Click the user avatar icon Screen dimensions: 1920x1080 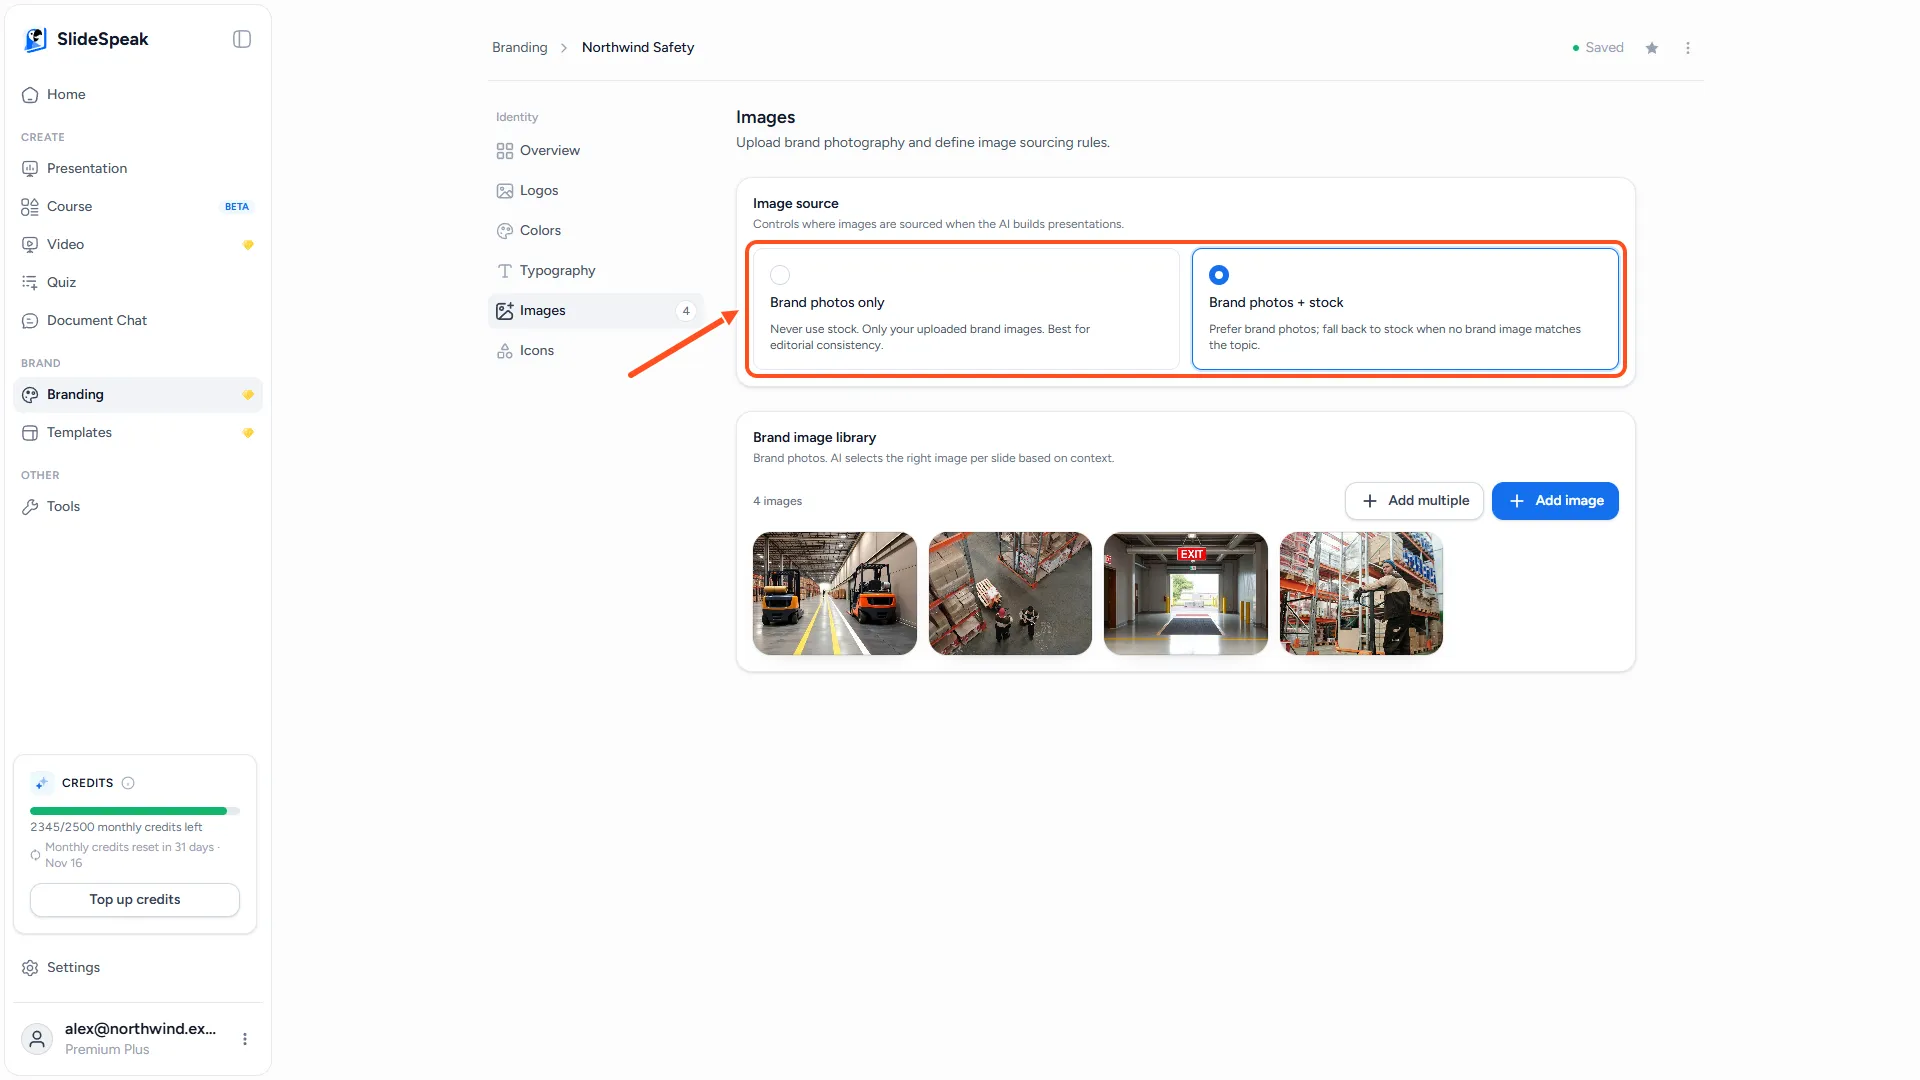click(37, 1039)
